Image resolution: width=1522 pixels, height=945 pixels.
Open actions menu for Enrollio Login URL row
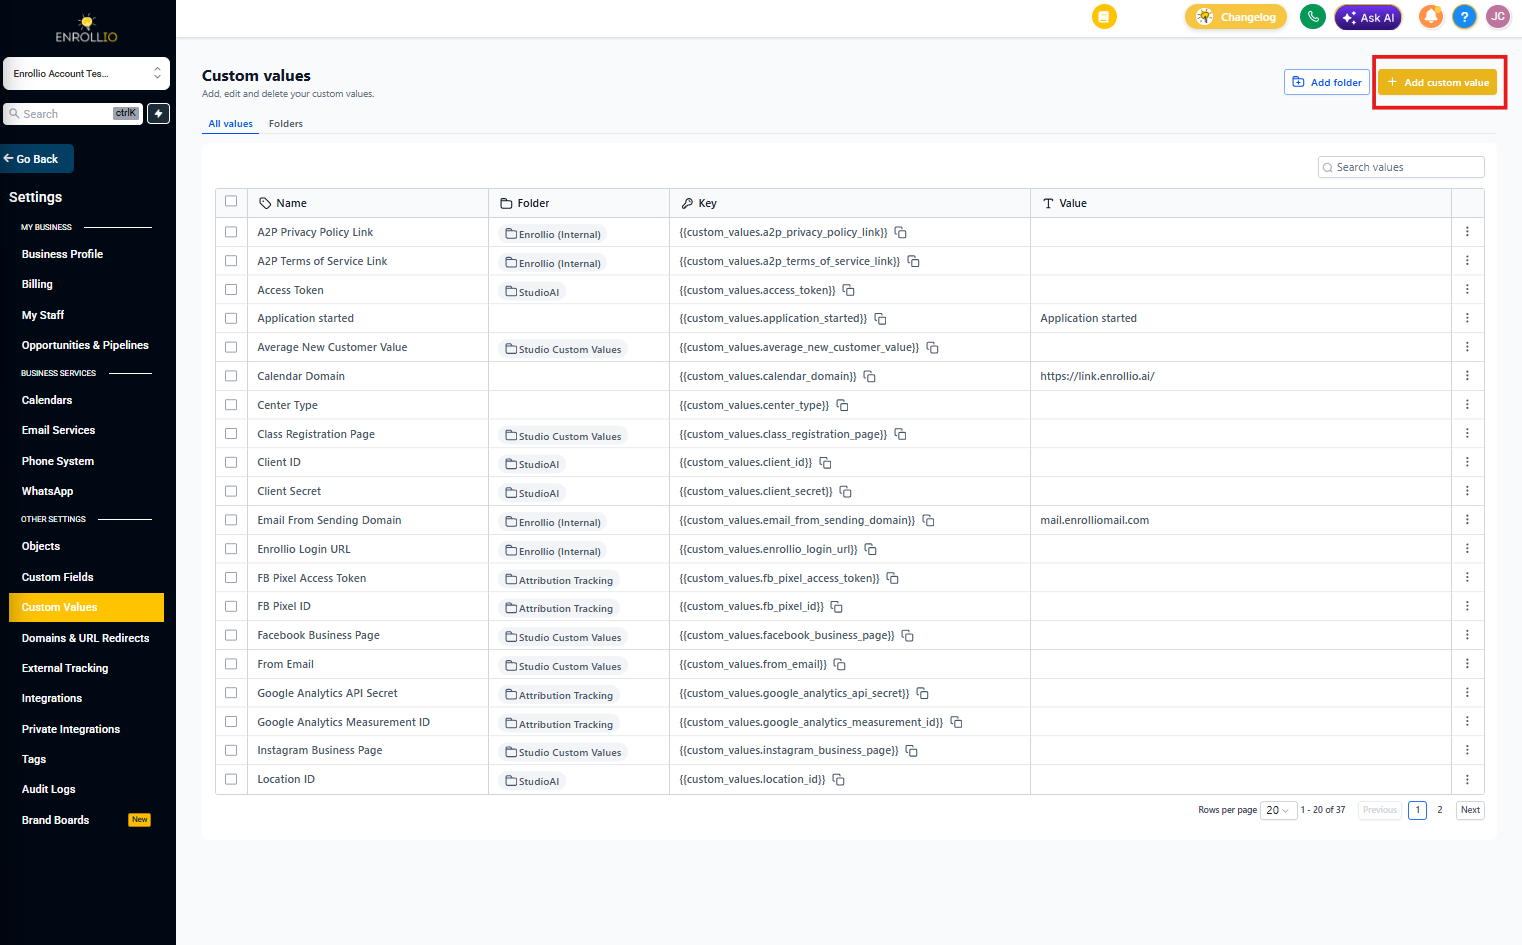click(1467, 549)
